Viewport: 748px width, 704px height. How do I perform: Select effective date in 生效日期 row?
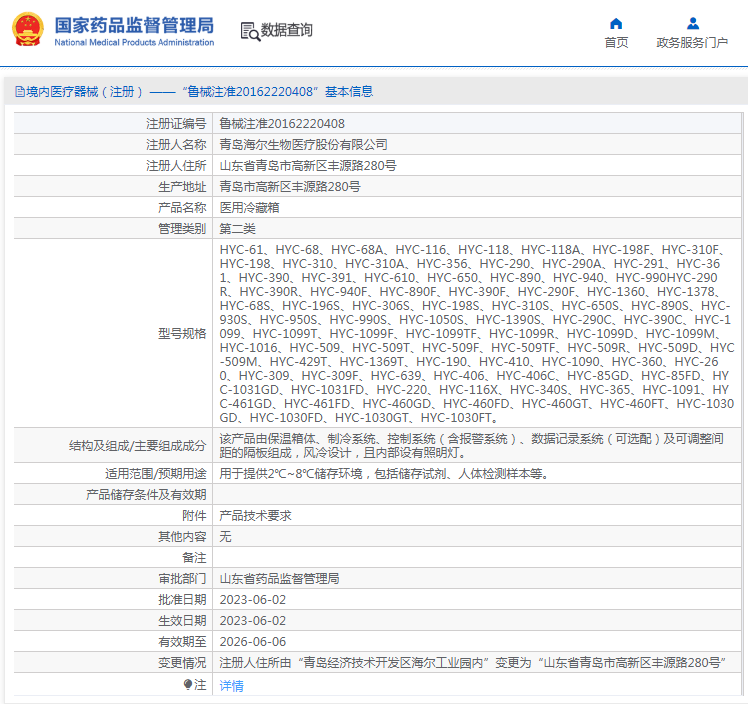[253, 621]
